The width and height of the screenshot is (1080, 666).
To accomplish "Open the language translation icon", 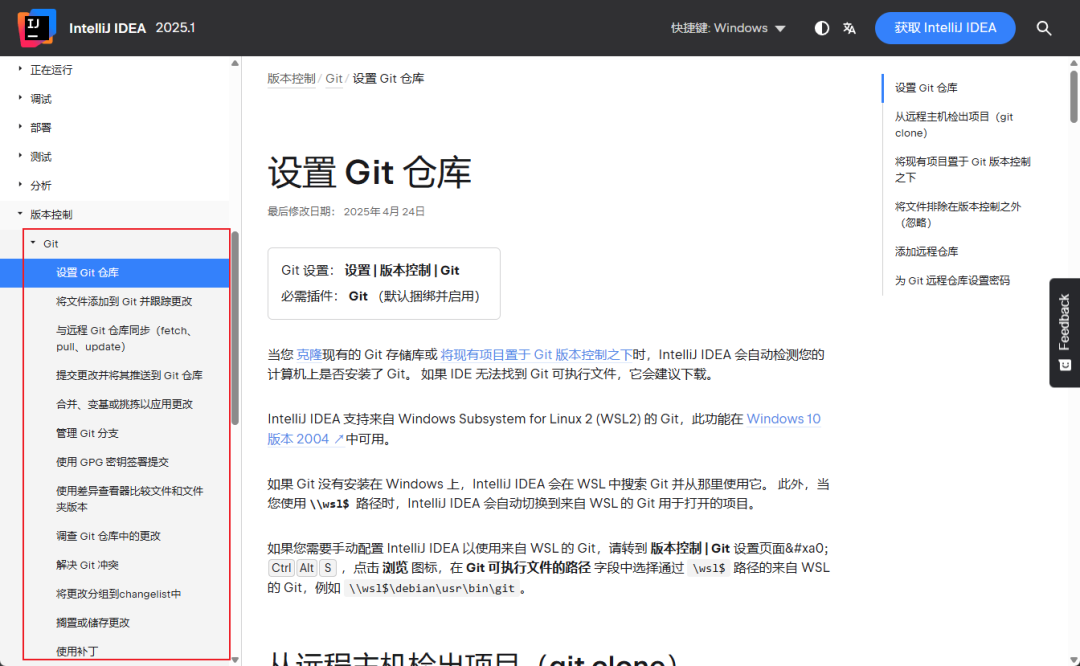I will (849, 28).
